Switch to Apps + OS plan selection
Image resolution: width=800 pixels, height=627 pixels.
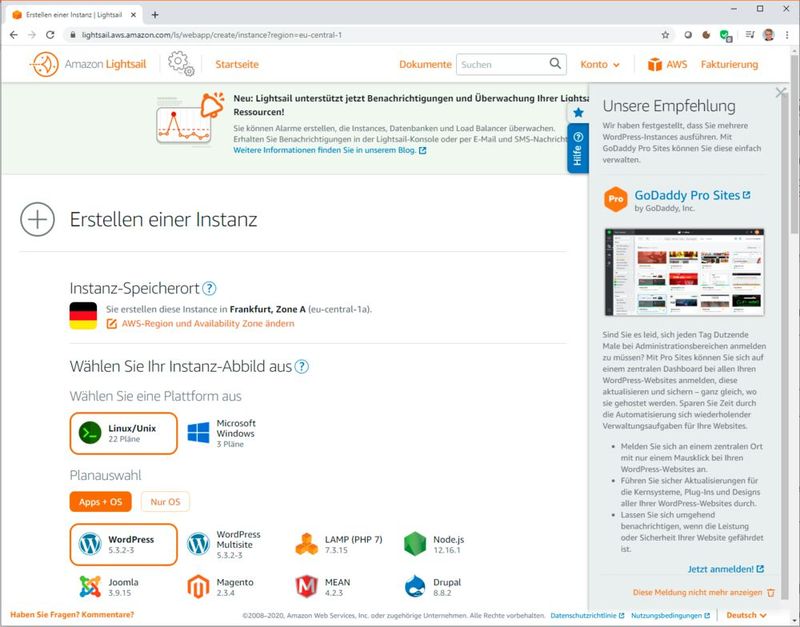[101, 501]
